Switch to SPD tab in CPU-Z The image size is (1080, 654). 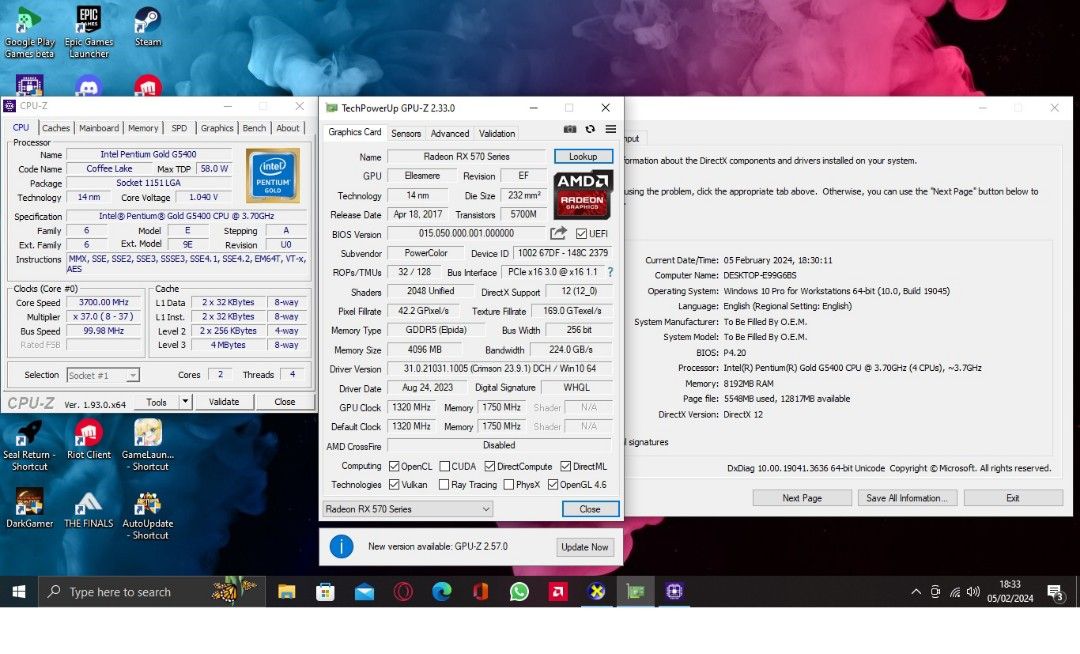pos(179,128)
